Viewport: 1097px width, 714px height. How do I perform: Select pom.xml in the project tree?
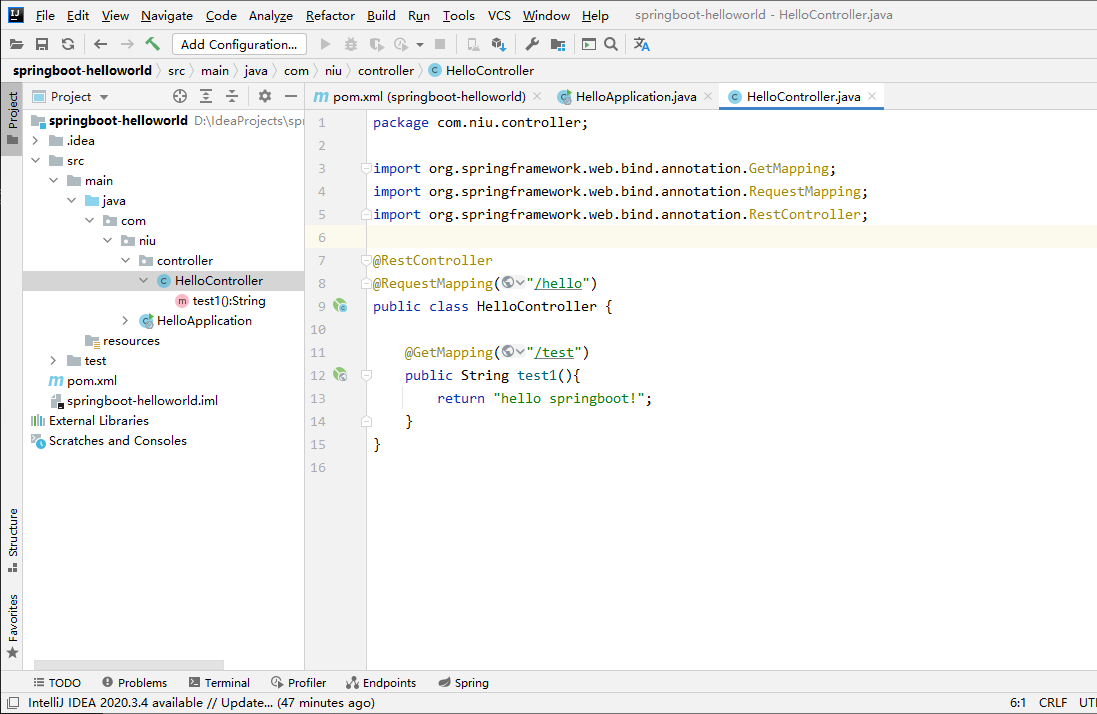(91, 381)
